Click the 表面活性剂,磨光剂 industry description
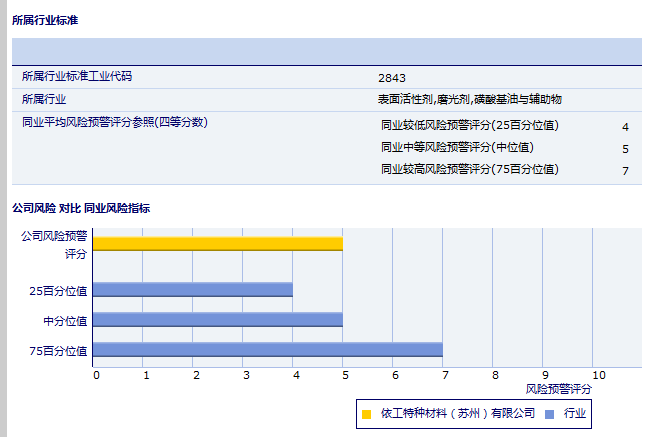 pos(469,99)
